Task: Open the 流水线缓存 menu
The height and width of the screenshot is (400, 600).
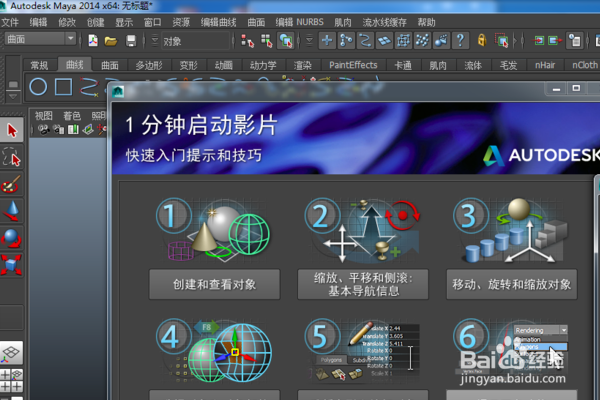Action: 385,23
